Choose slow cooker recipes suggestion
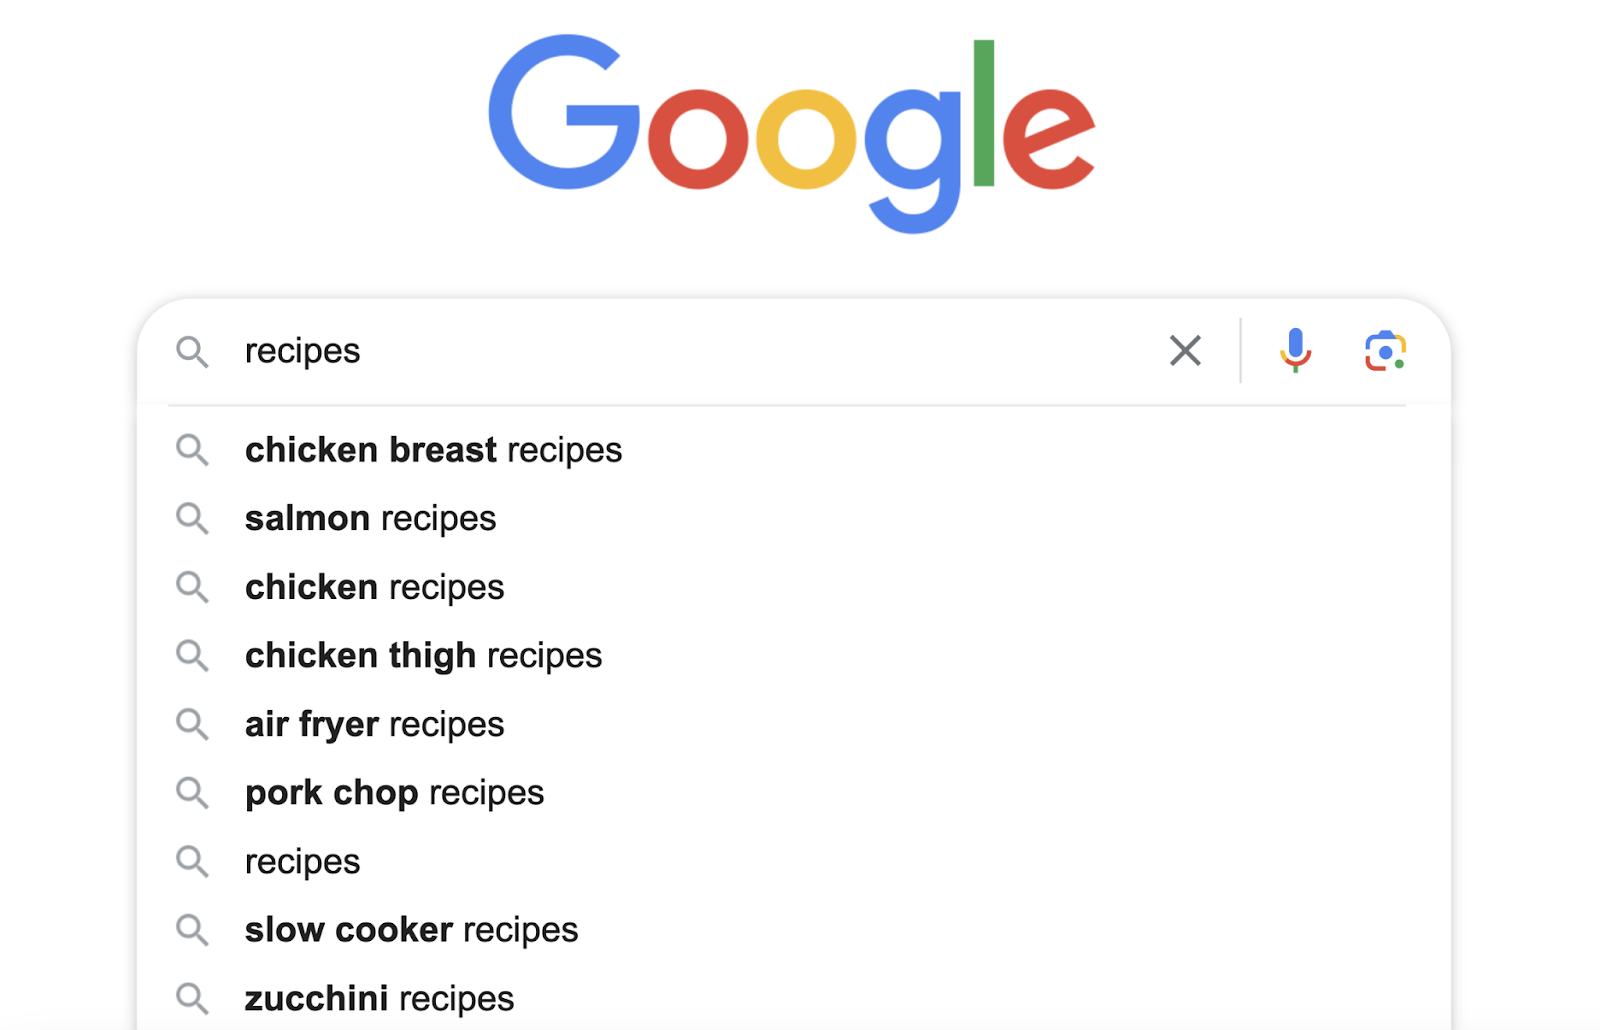1600x1030 pixels. tap(411, 930)
